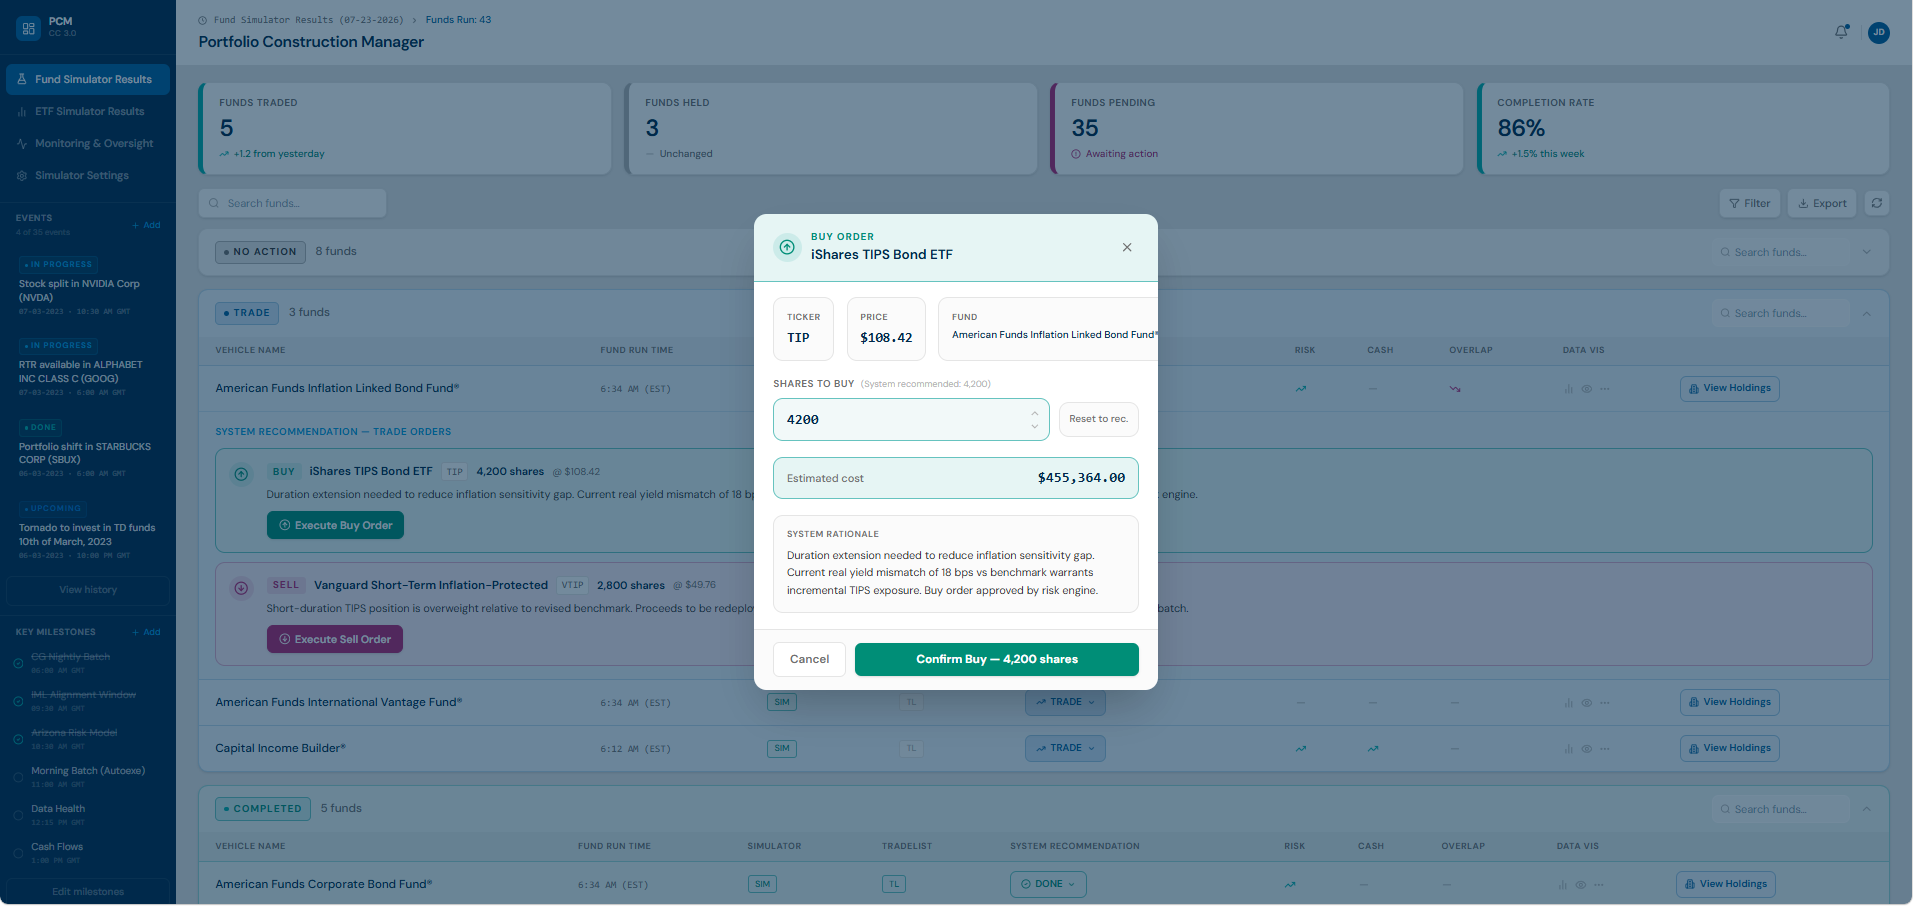Check Data Health milestone

click(18, 816)
